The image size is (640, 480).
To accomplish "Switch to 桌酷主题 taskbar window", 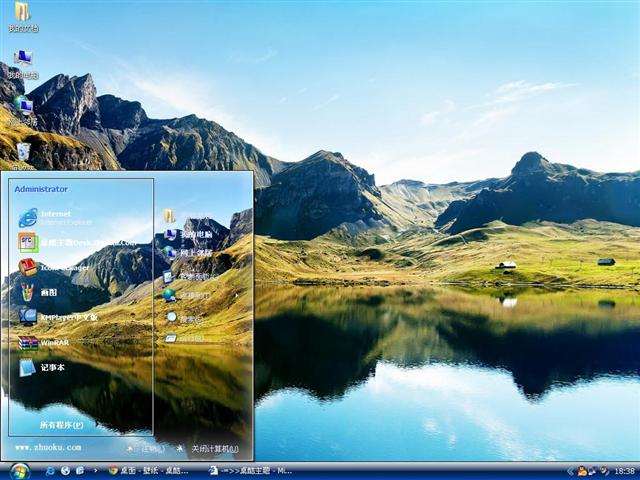I will (x=250, y=471).
